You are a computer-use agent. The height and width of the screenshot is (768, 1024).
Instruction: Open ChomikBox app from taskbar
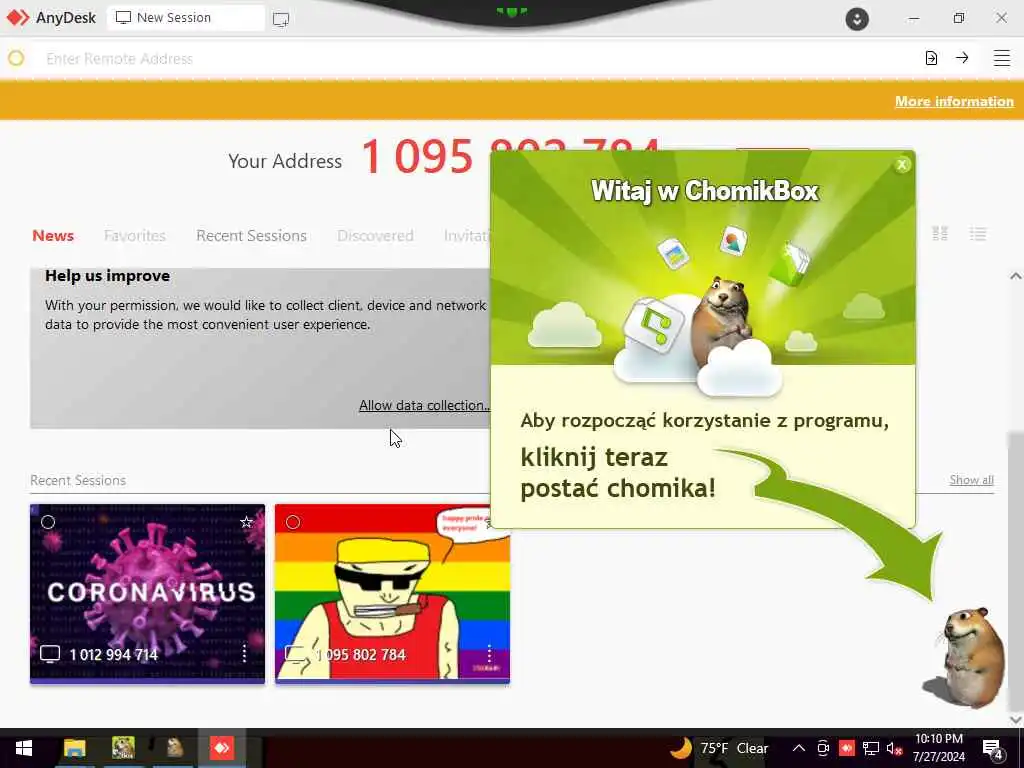click(123, 748)
